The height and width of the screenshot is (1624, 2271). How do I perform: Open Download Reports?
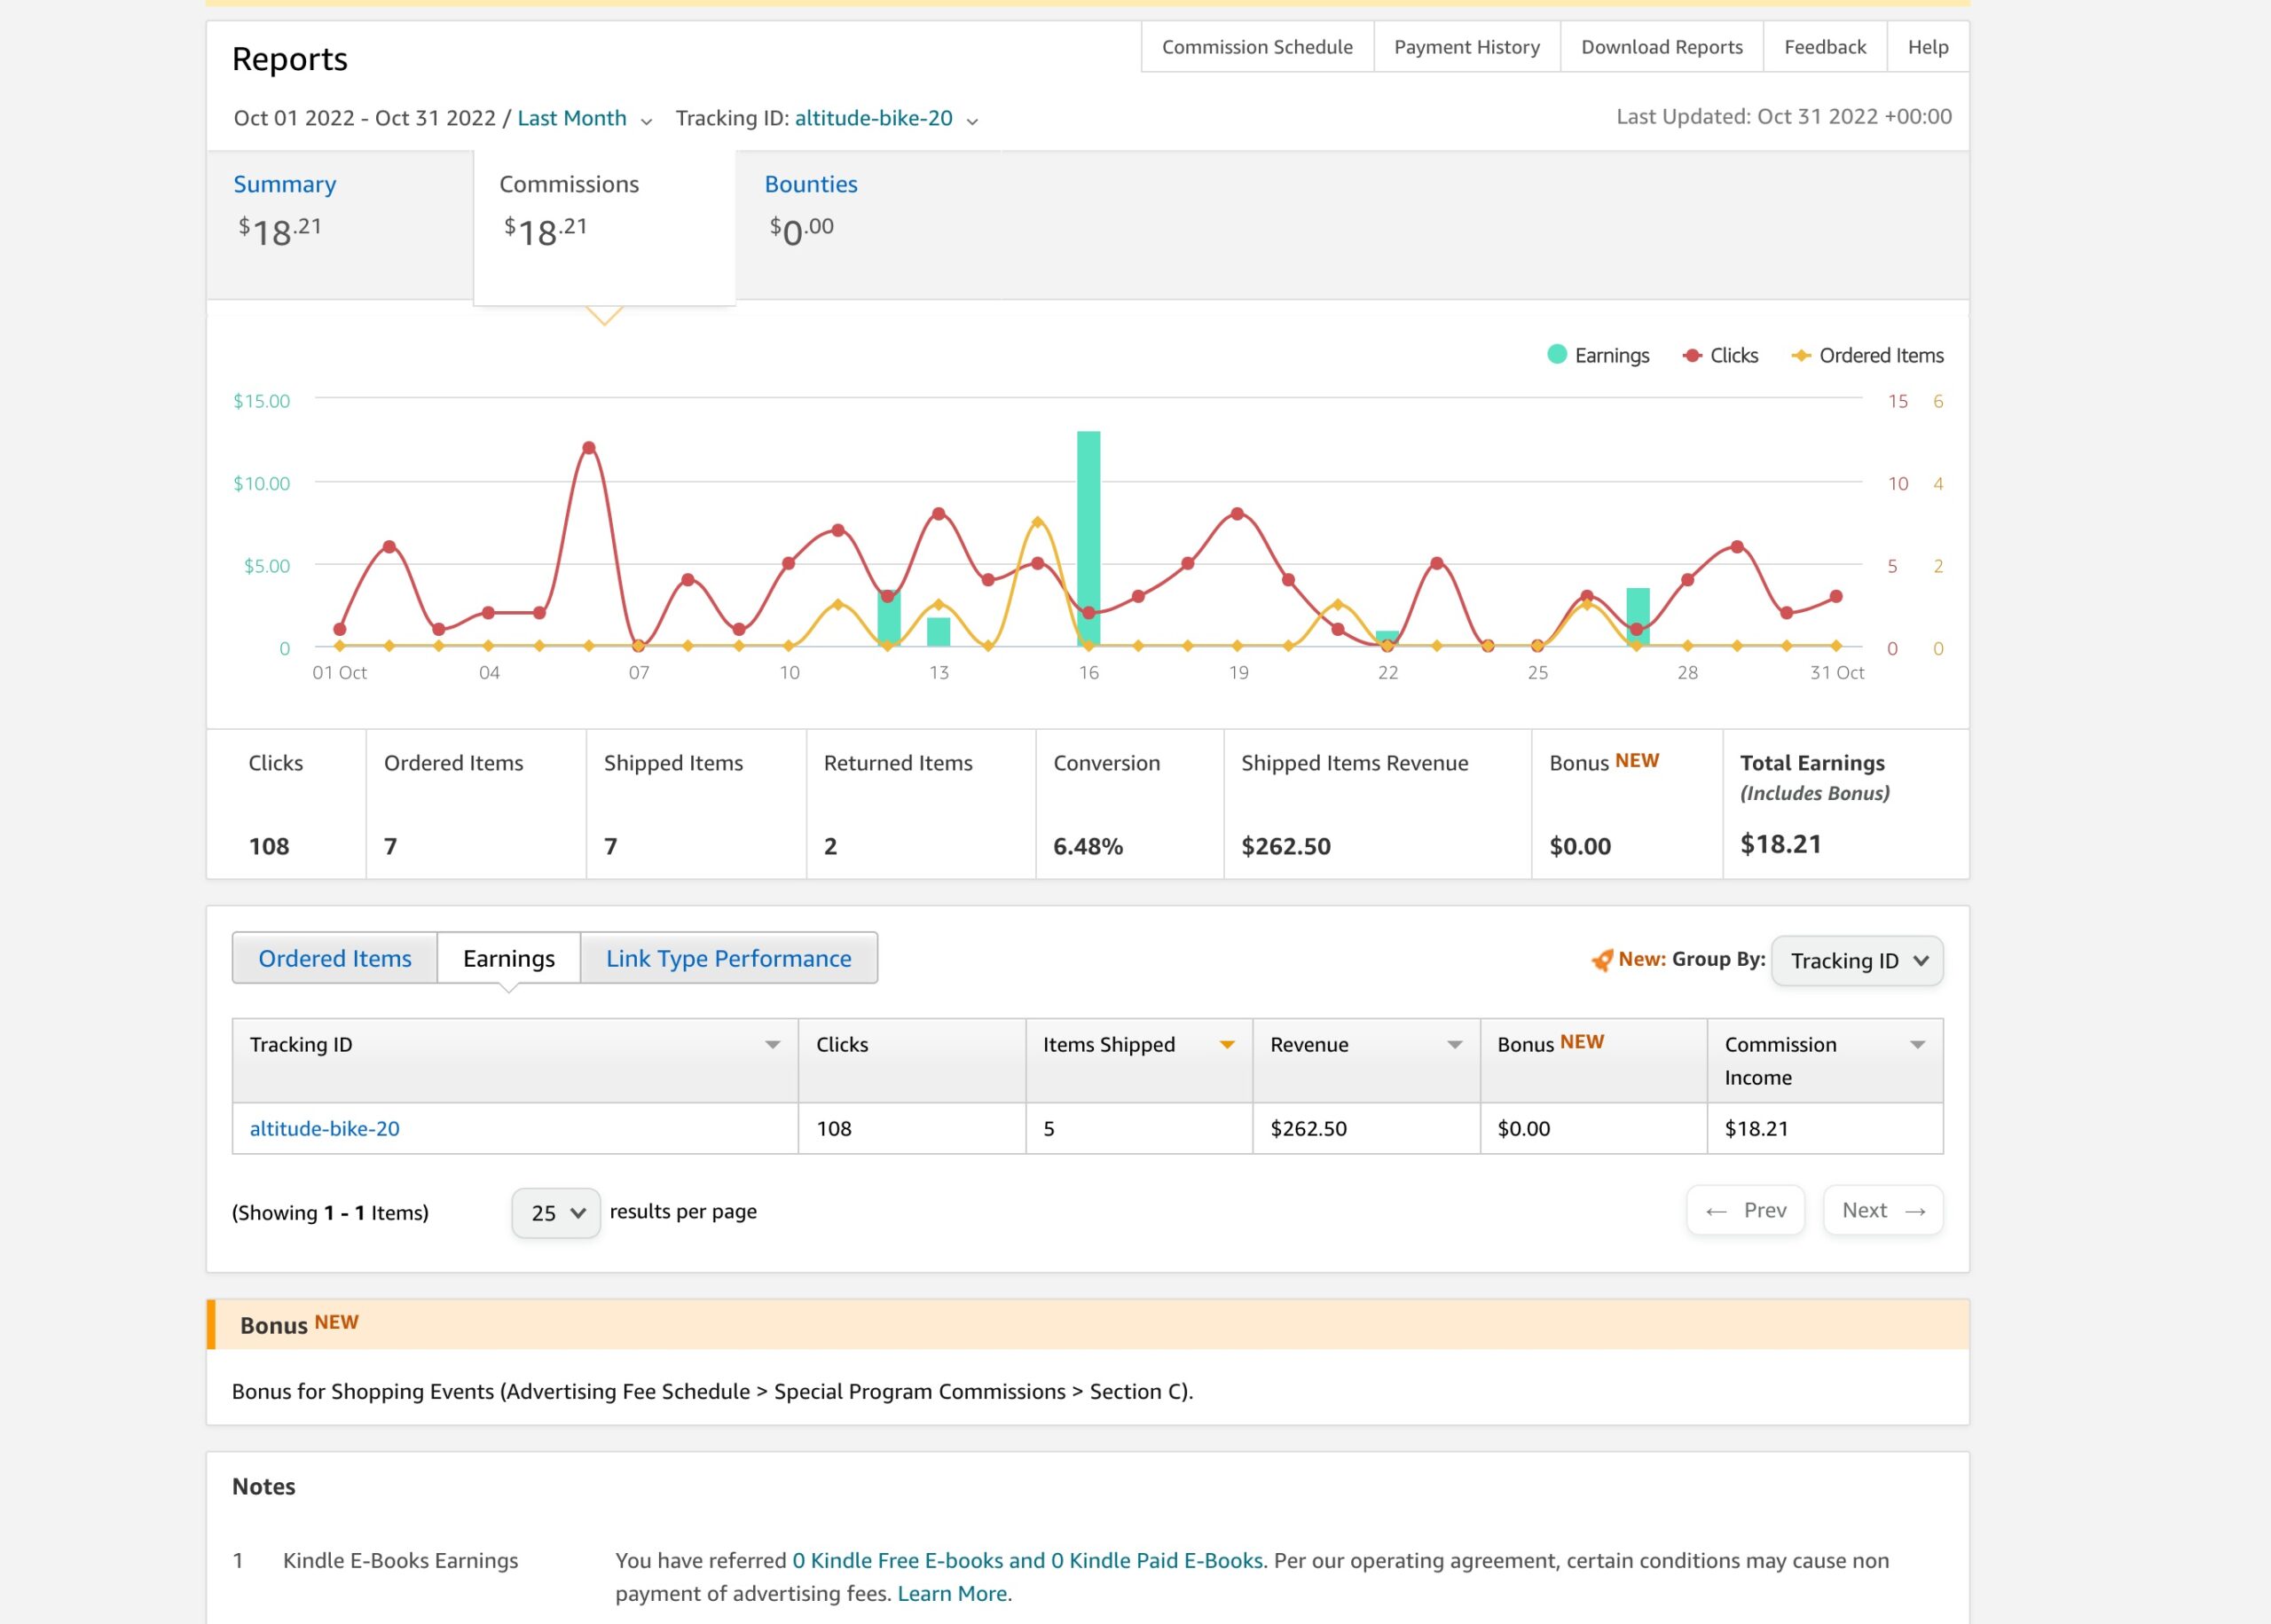pos(1661,47)
